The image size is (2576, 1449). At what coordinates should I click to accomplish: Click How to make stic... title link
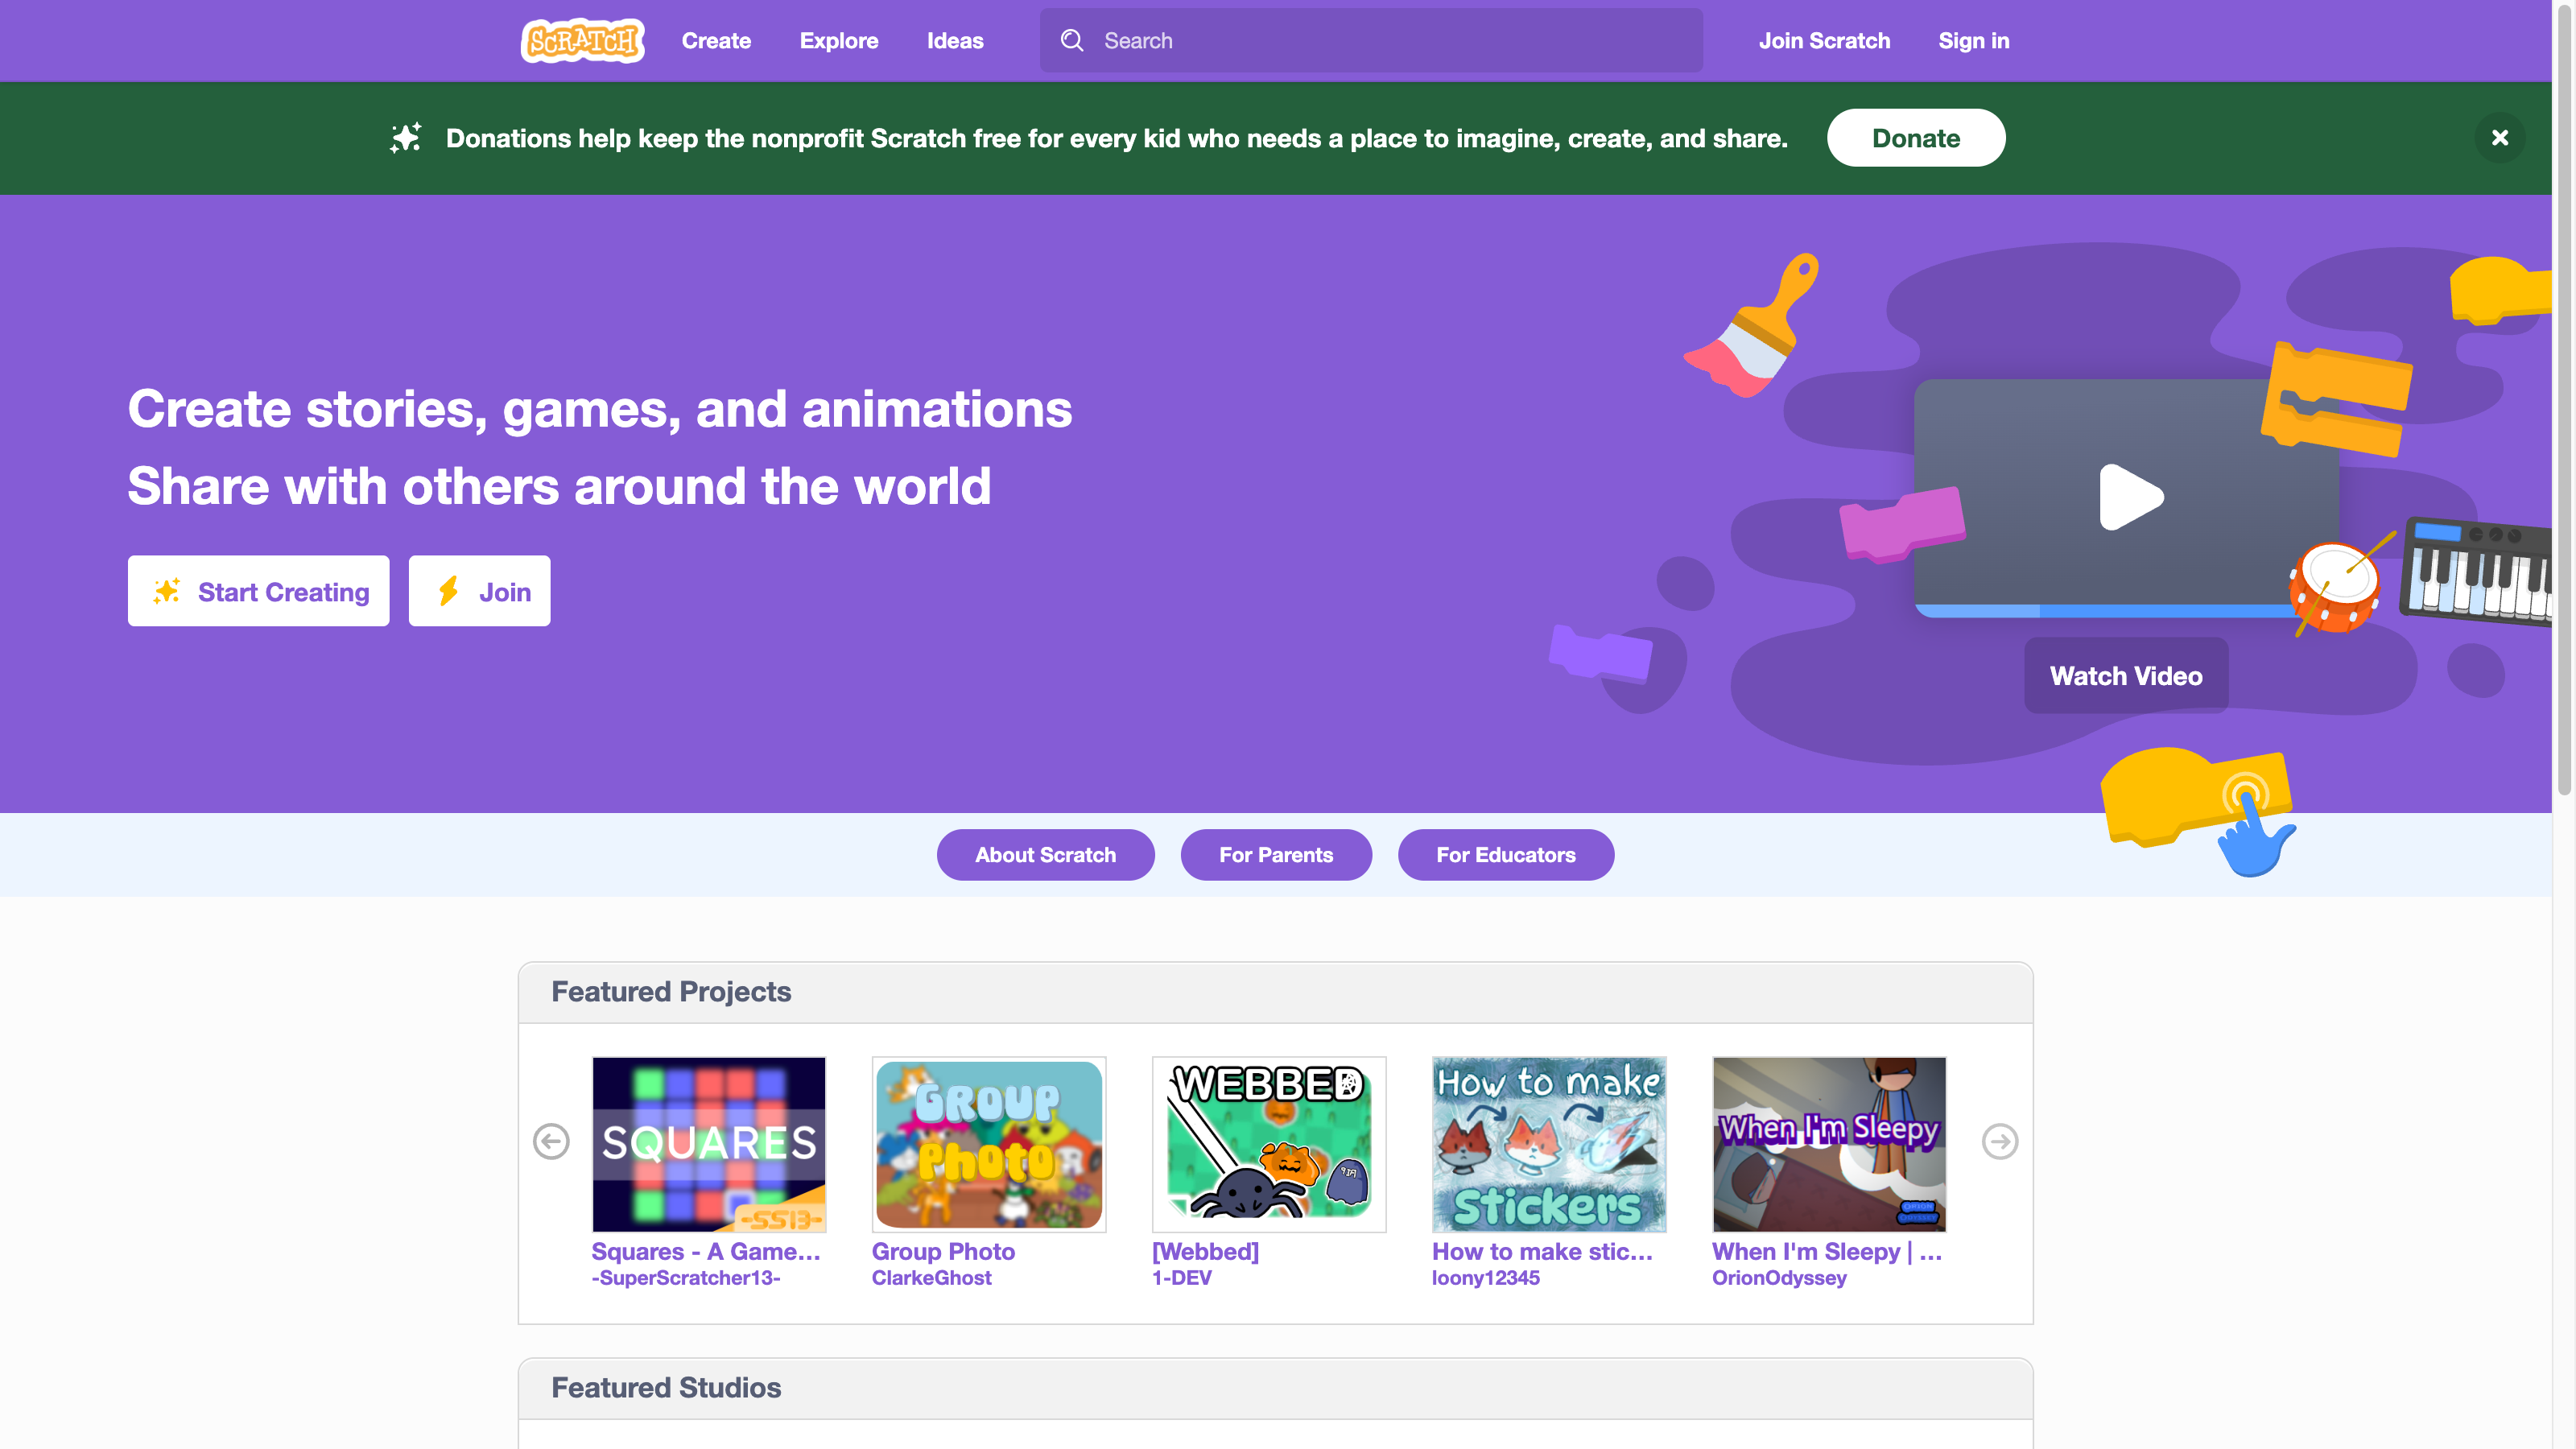[1542, 1251]
